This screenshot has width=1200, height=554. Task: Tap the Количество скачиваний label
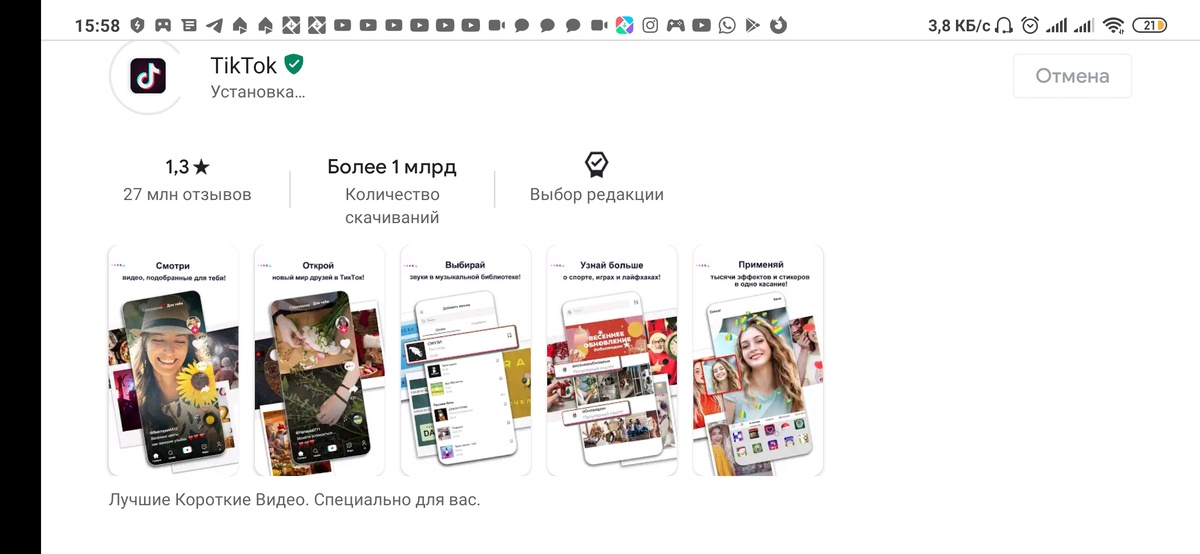click(x=392, y=206)
